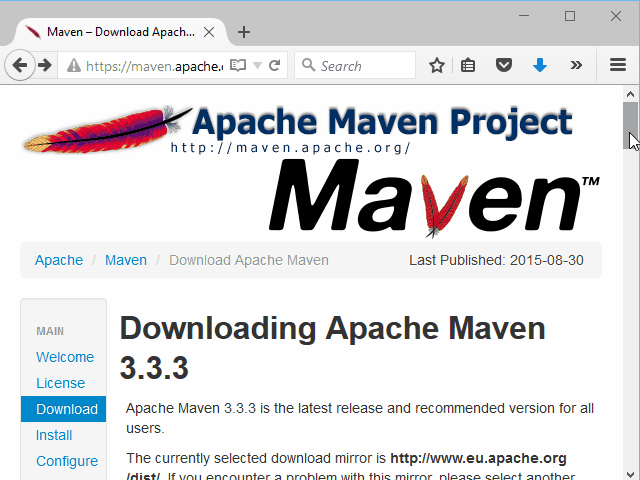Expand the toolbar overflow chevron
640x480 pixels.
coord(576,66)
